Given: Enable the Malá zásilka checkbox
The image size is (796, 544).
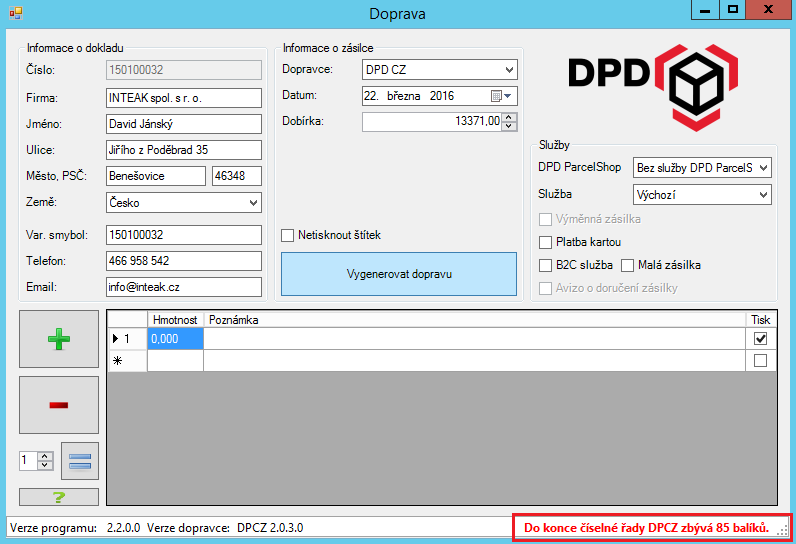Looking at the screenshot, I should click(x=627, y=265).
